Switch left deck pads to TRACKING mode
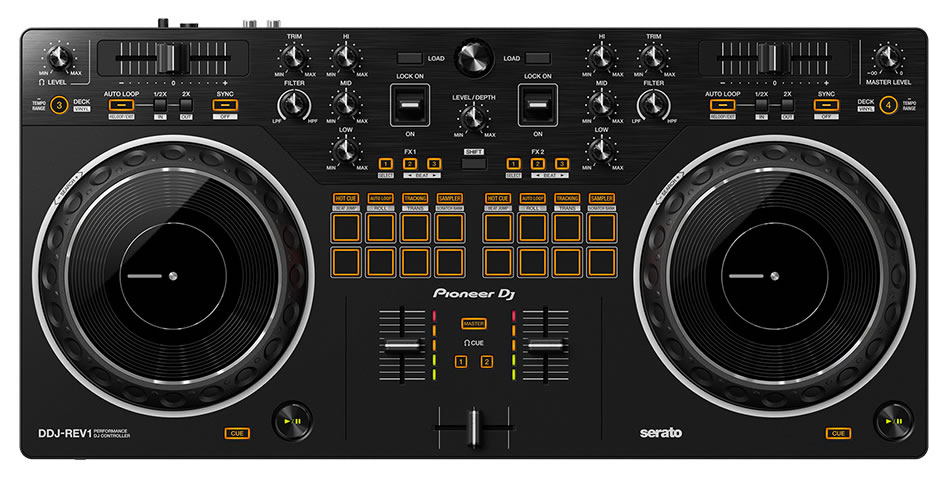Viewport: 943px width, 478px height. pyautogui.click(x=415, y=198)
